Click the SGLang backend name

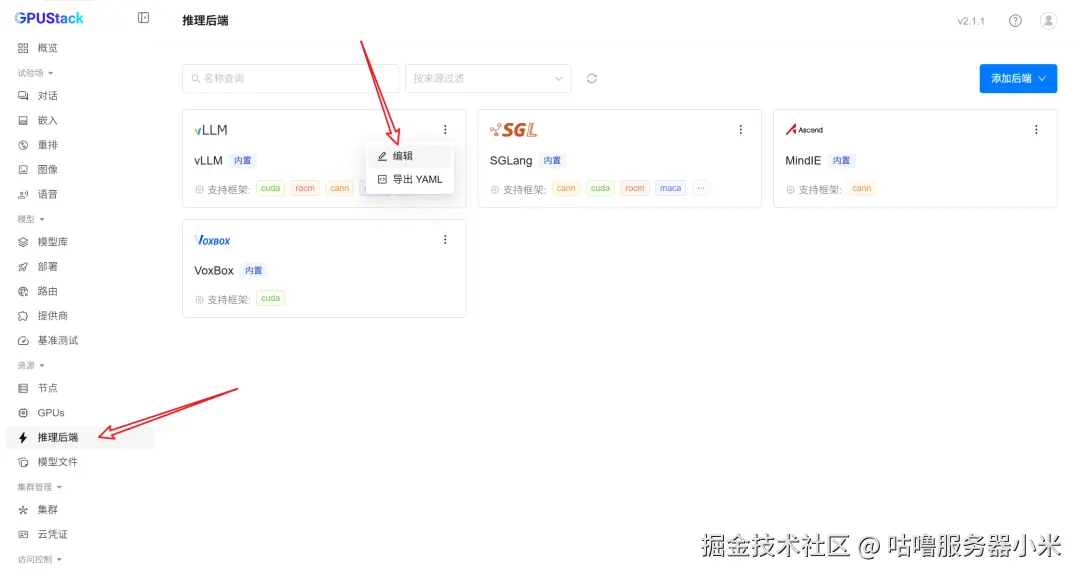coord(511,161)
